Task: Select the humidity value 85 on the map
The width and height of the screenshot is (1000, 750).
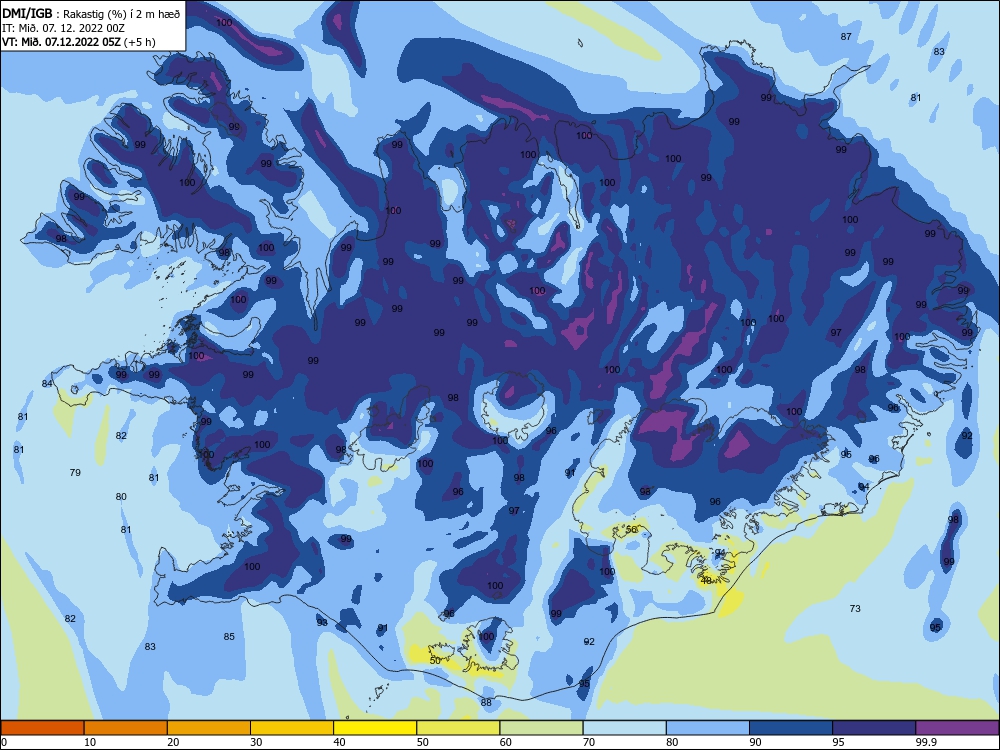Action: pyautogui.click(x=229, y=636)
